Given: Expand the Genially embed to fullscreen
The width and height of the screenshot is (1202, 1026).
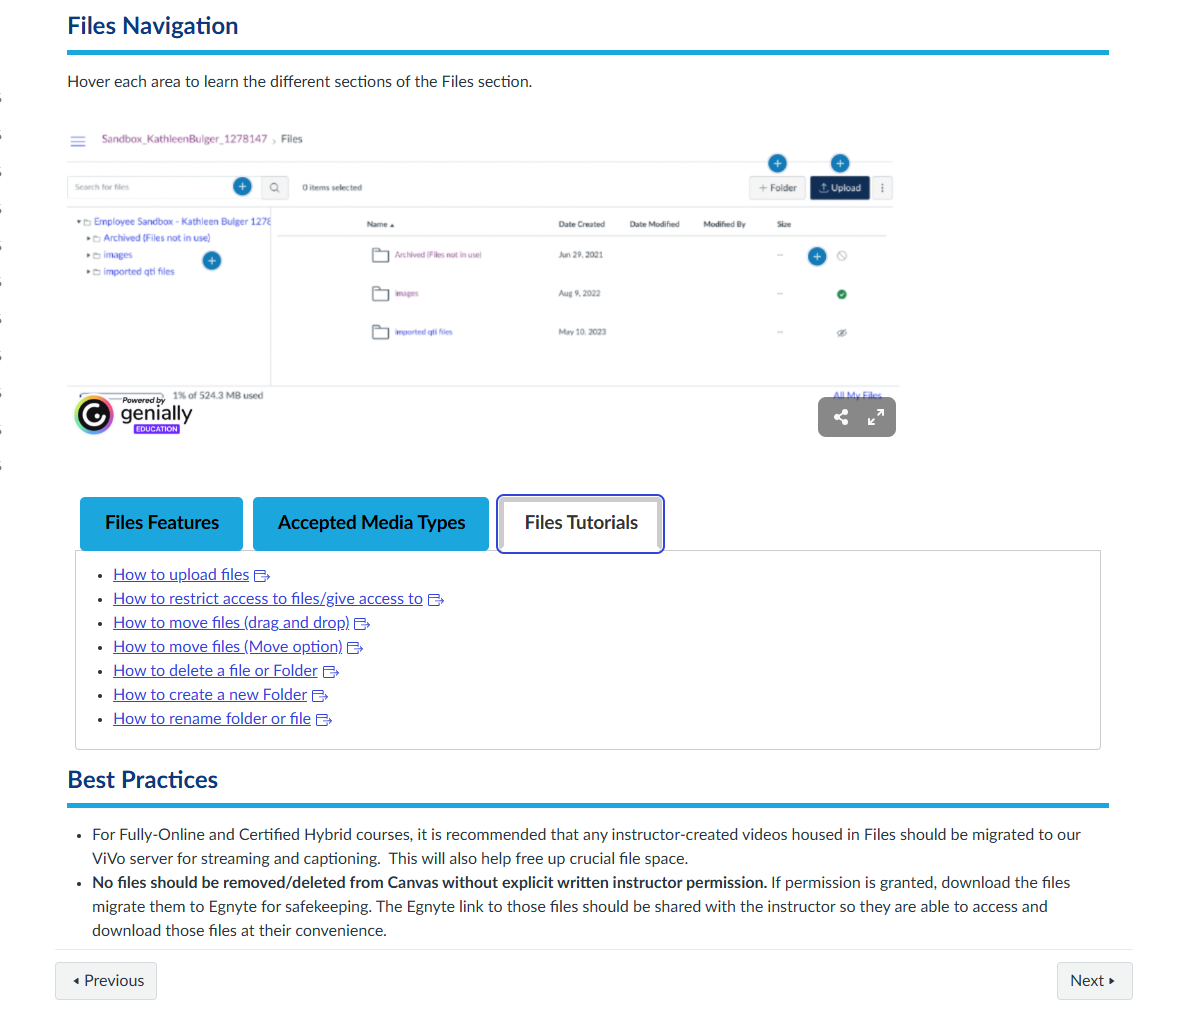Looking at the screenshot, I should pyautogui.click(x=876, y=418).
